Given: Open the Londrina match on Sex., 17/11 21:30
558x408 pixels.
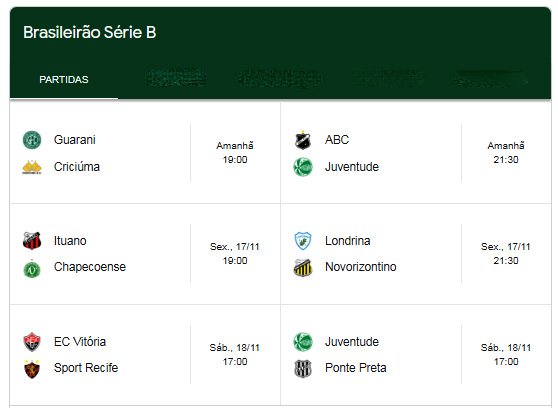Looking at the screenshot, I should pyautogui.click(x=416, y=254).
